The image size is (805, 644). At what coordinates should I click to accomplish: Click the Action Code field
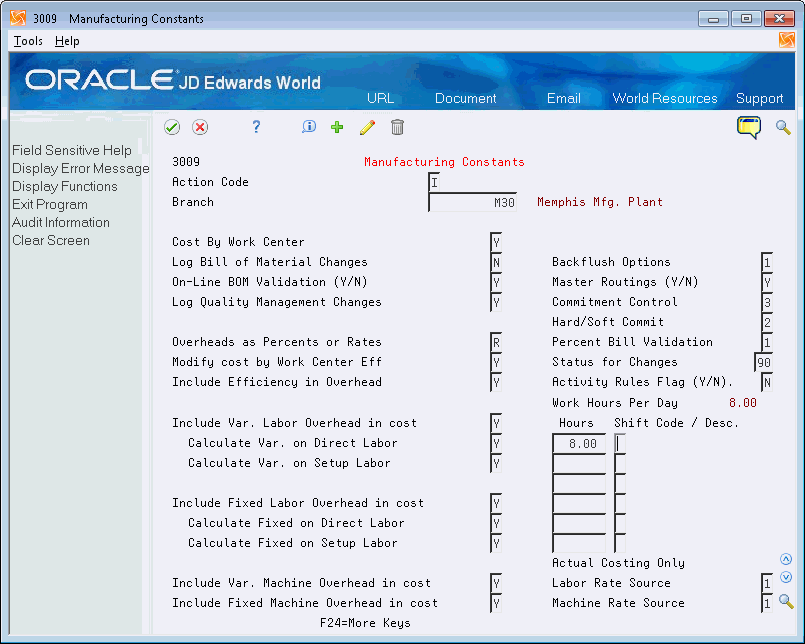click(434, 182)
